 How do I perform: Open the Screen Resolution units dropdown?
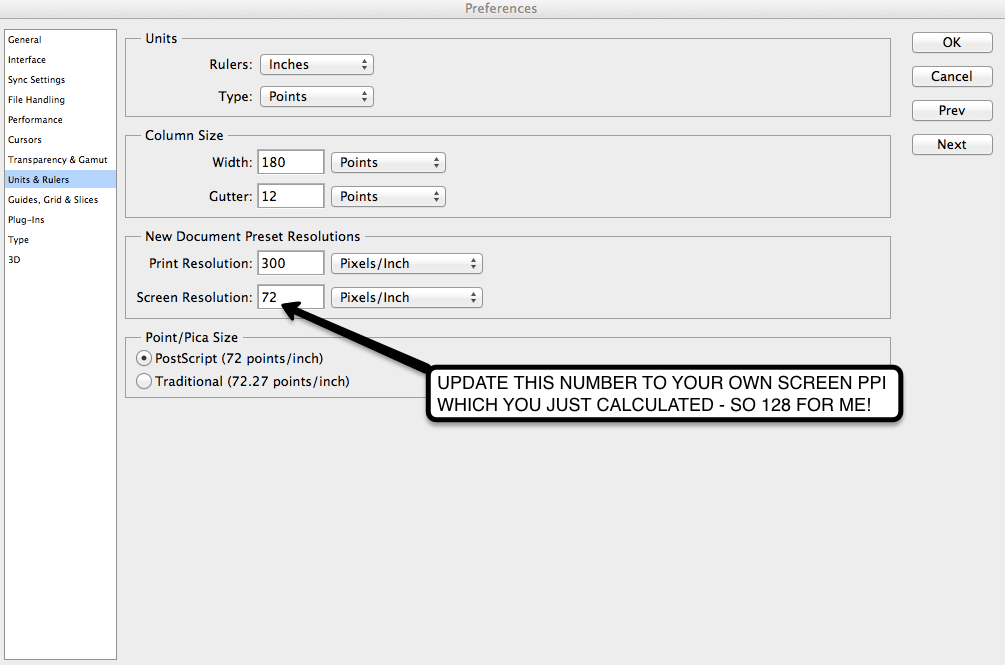pos(406,297)
